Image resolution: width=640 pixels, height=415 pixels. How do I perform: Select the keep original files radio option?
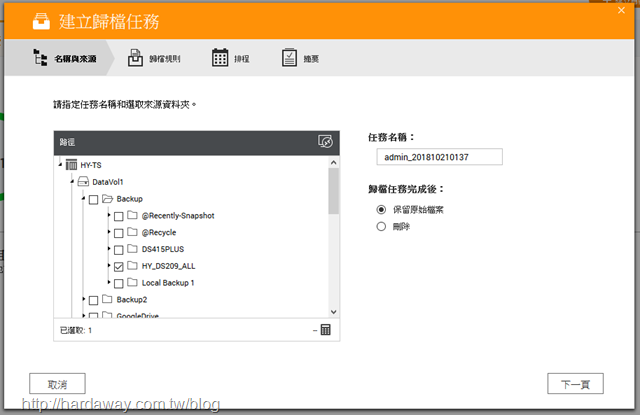381,209
